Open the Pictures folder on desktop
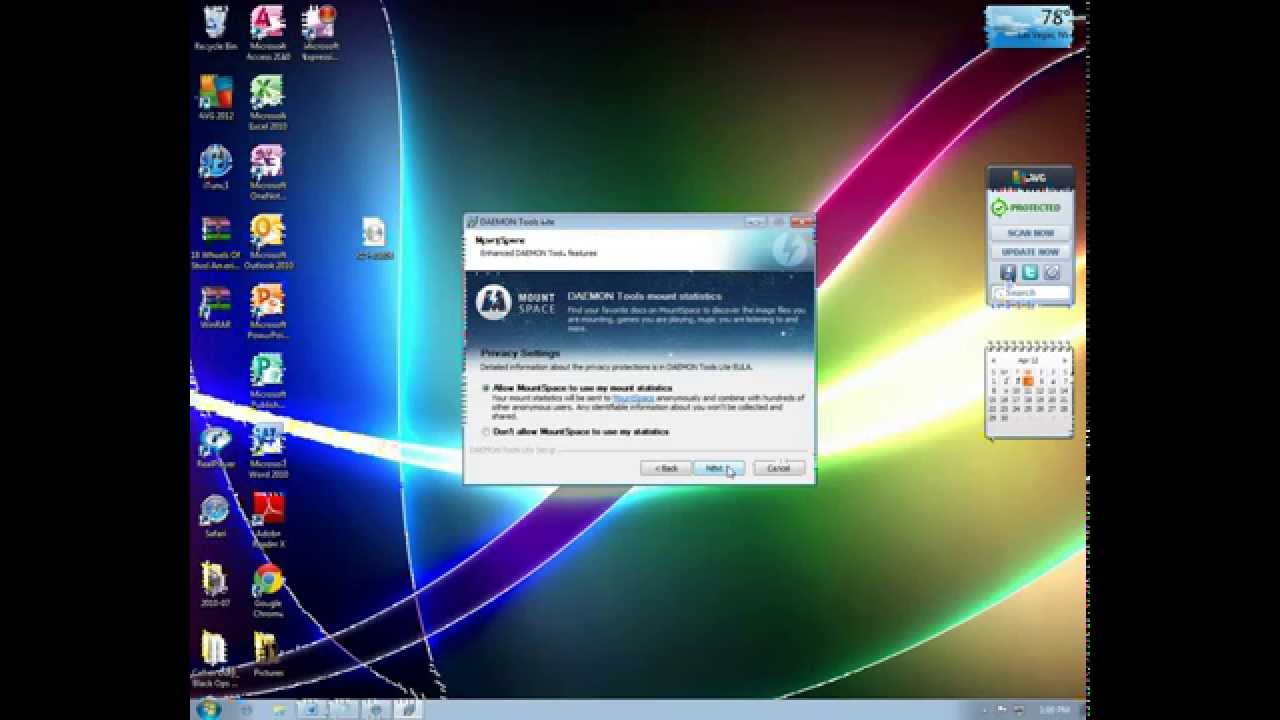 click(x=268, y=654)
